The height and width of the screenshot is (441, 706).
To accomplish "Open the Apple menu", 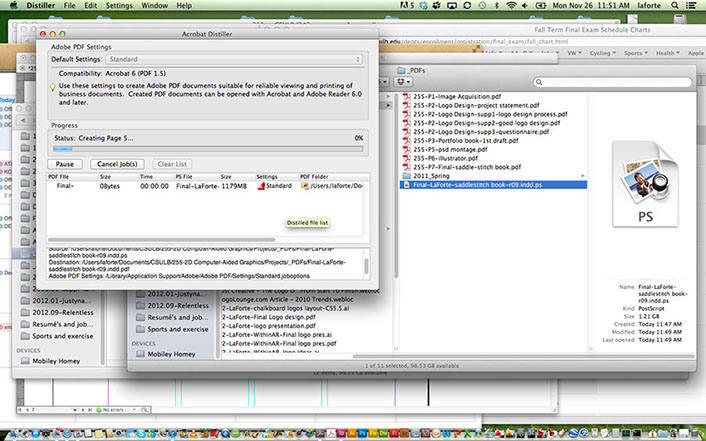I will [14, 5].
